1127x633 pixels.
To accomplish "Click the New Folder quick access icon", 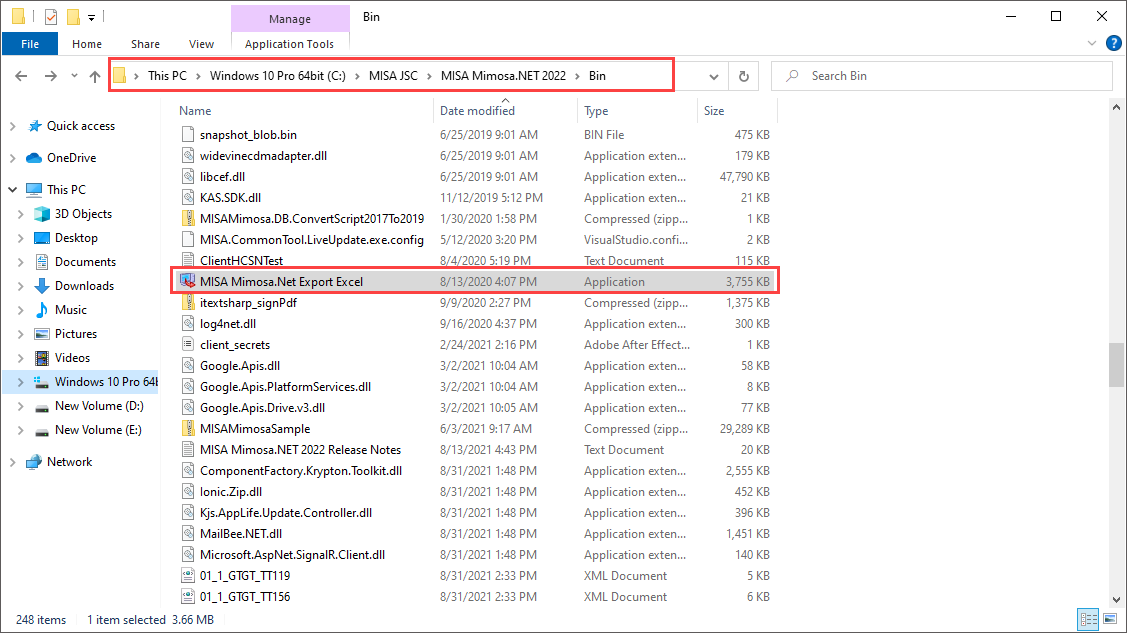I will 73,17.
